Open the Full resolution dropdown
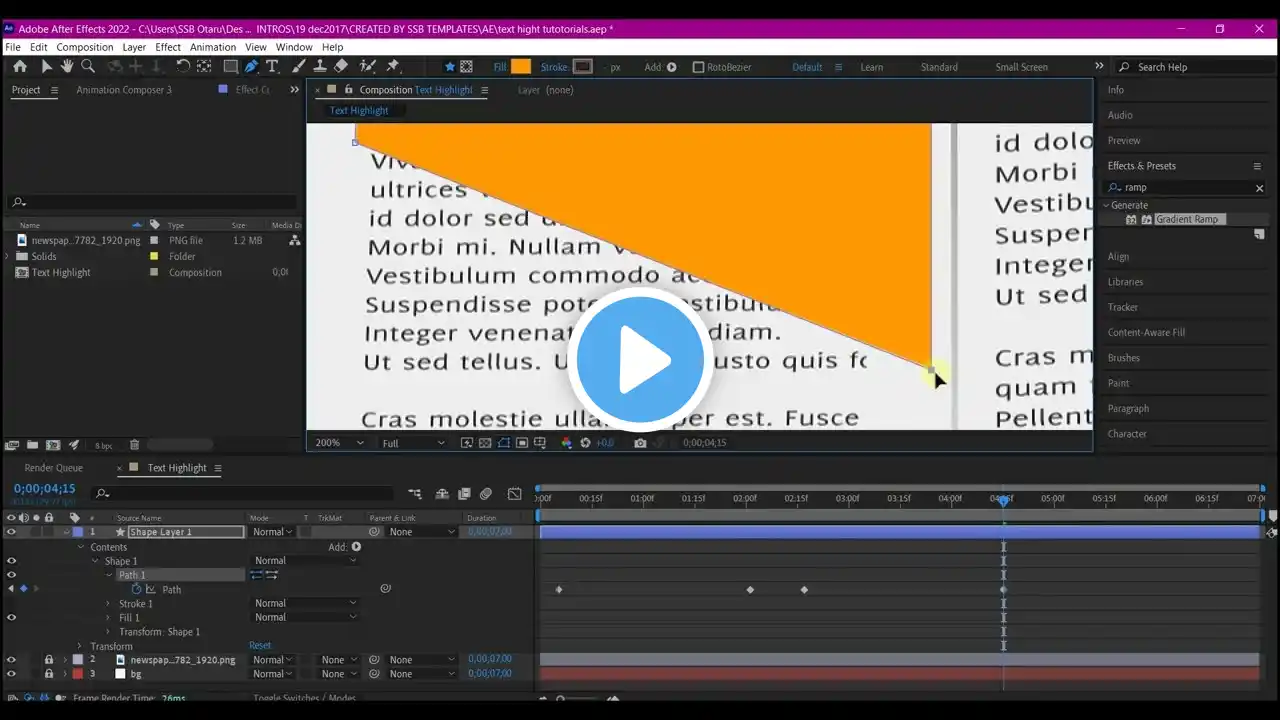 tap(413, 443)
